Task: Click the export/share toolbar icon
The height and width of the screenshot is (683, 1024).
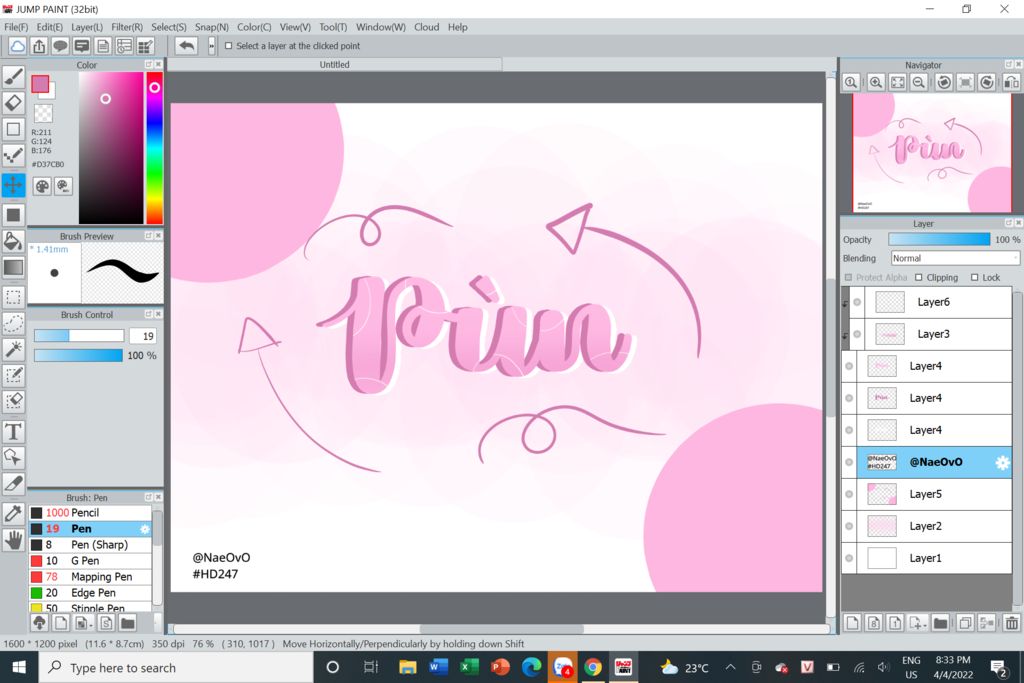Action: click(x=39, y=46)
